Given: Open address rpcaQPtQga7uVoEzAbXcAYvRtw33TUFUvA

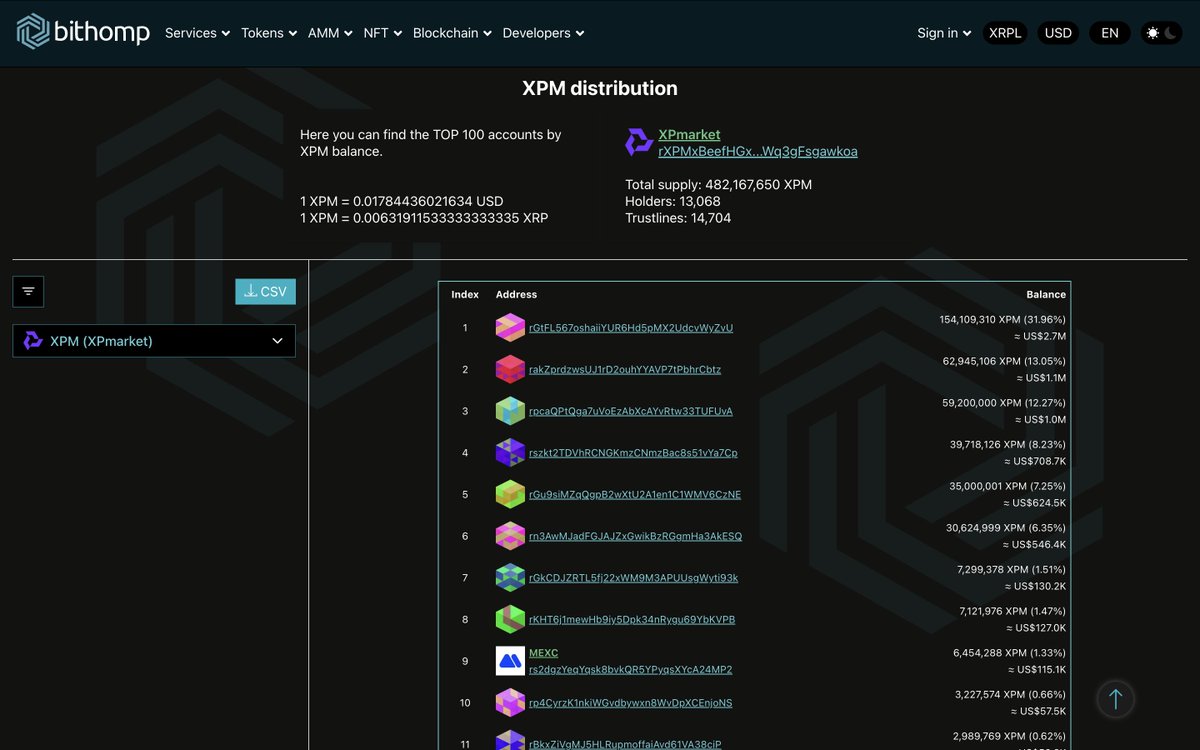Looking at the screenshot, I should click(x=631, y=411).
